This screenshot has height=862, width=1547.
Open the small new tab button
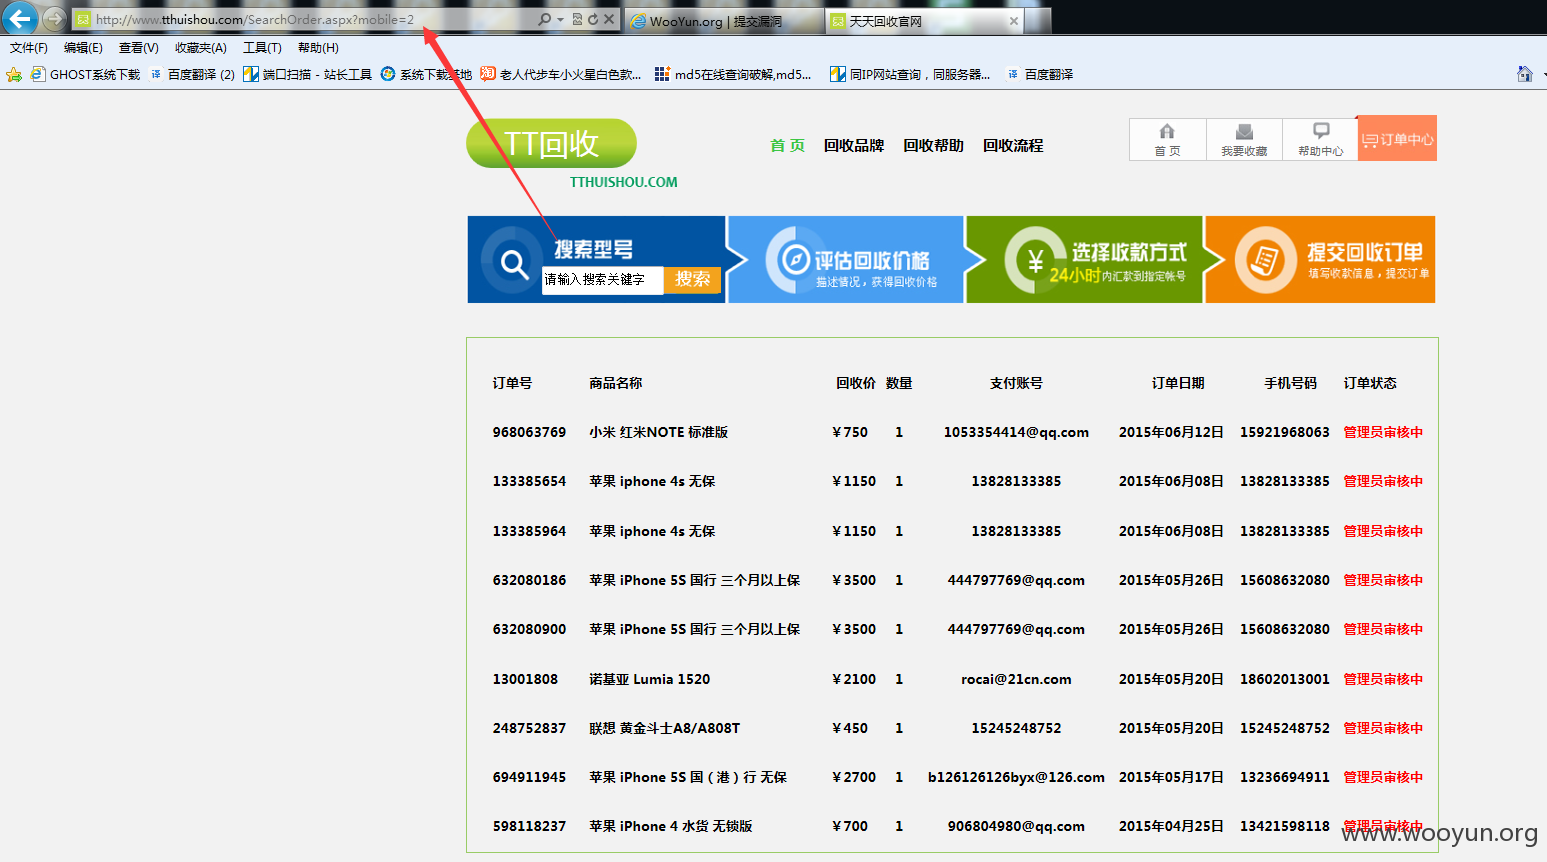[1039, 20]
